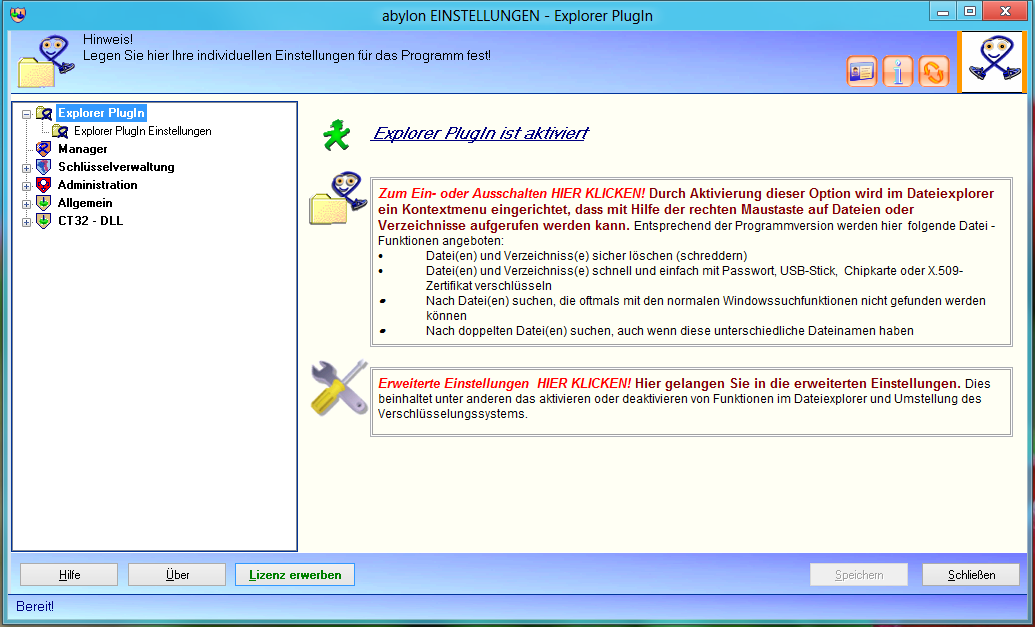
Task: Collapse the Explorer PlugIn tree node
Action: click(x=26, y=114)
